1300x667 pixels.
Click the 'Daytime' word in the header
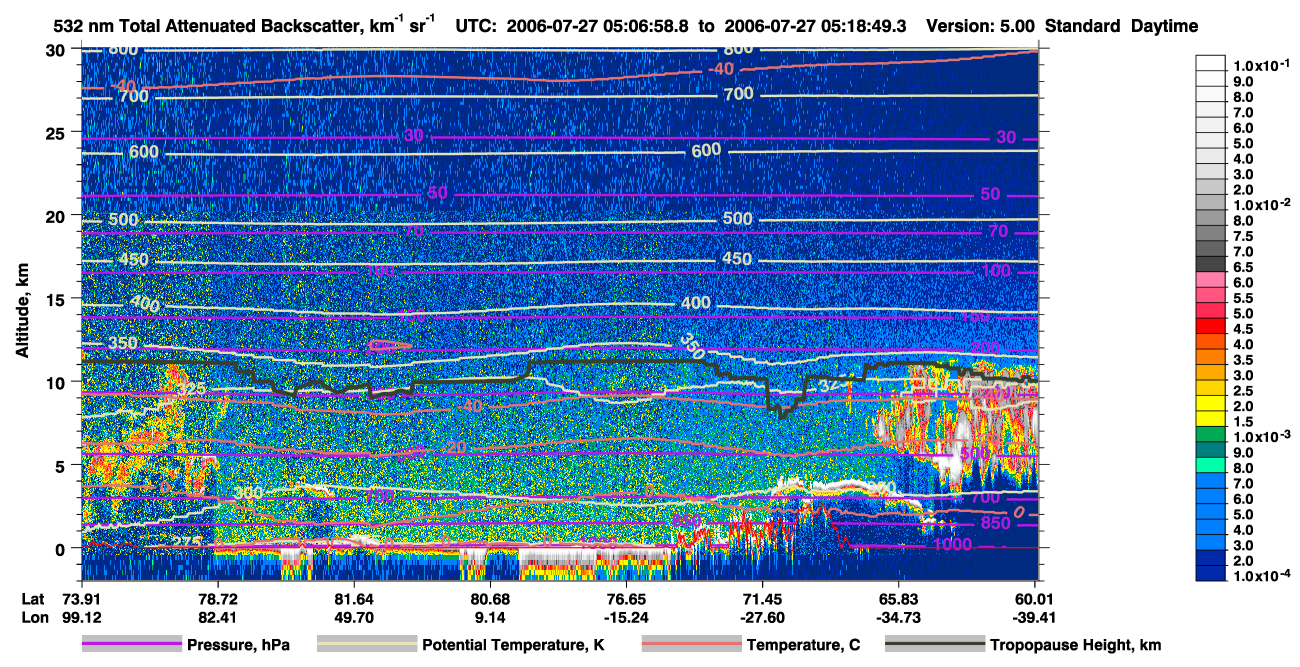[x=1165, y=26]
